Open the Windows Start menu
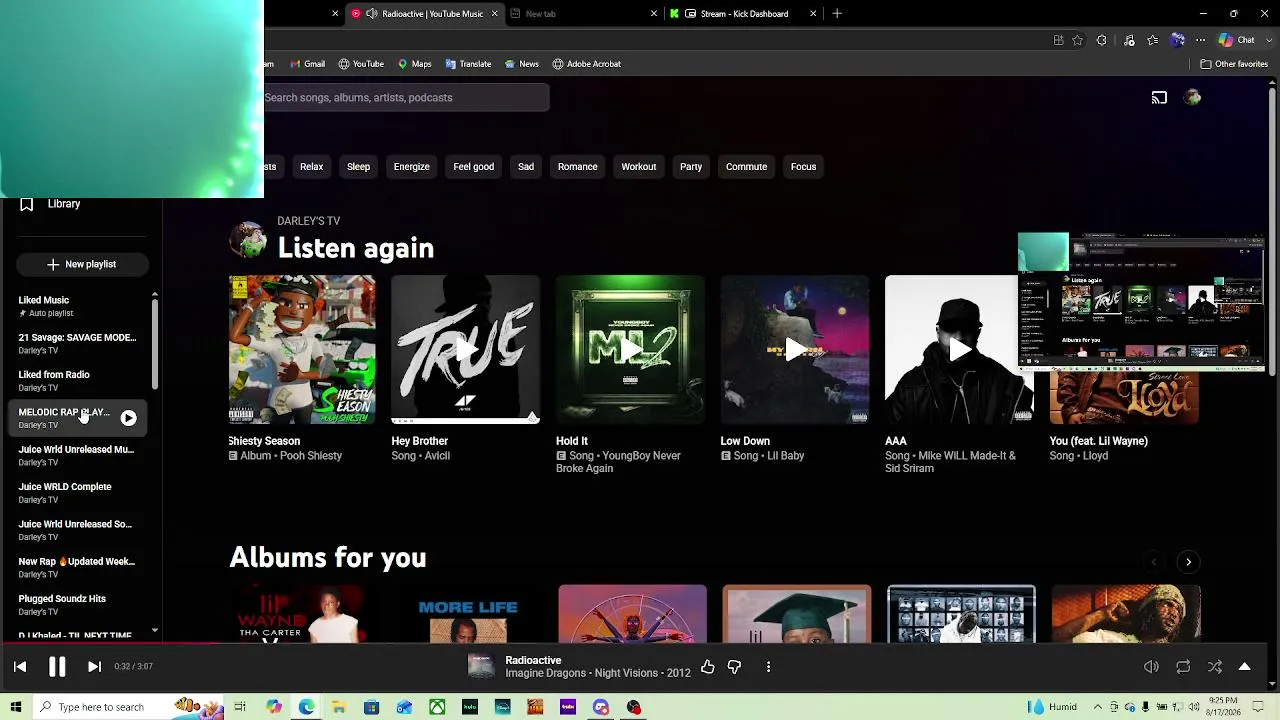Image resolution: width=1280 pixels, height=720 pixels. (15, 707)
